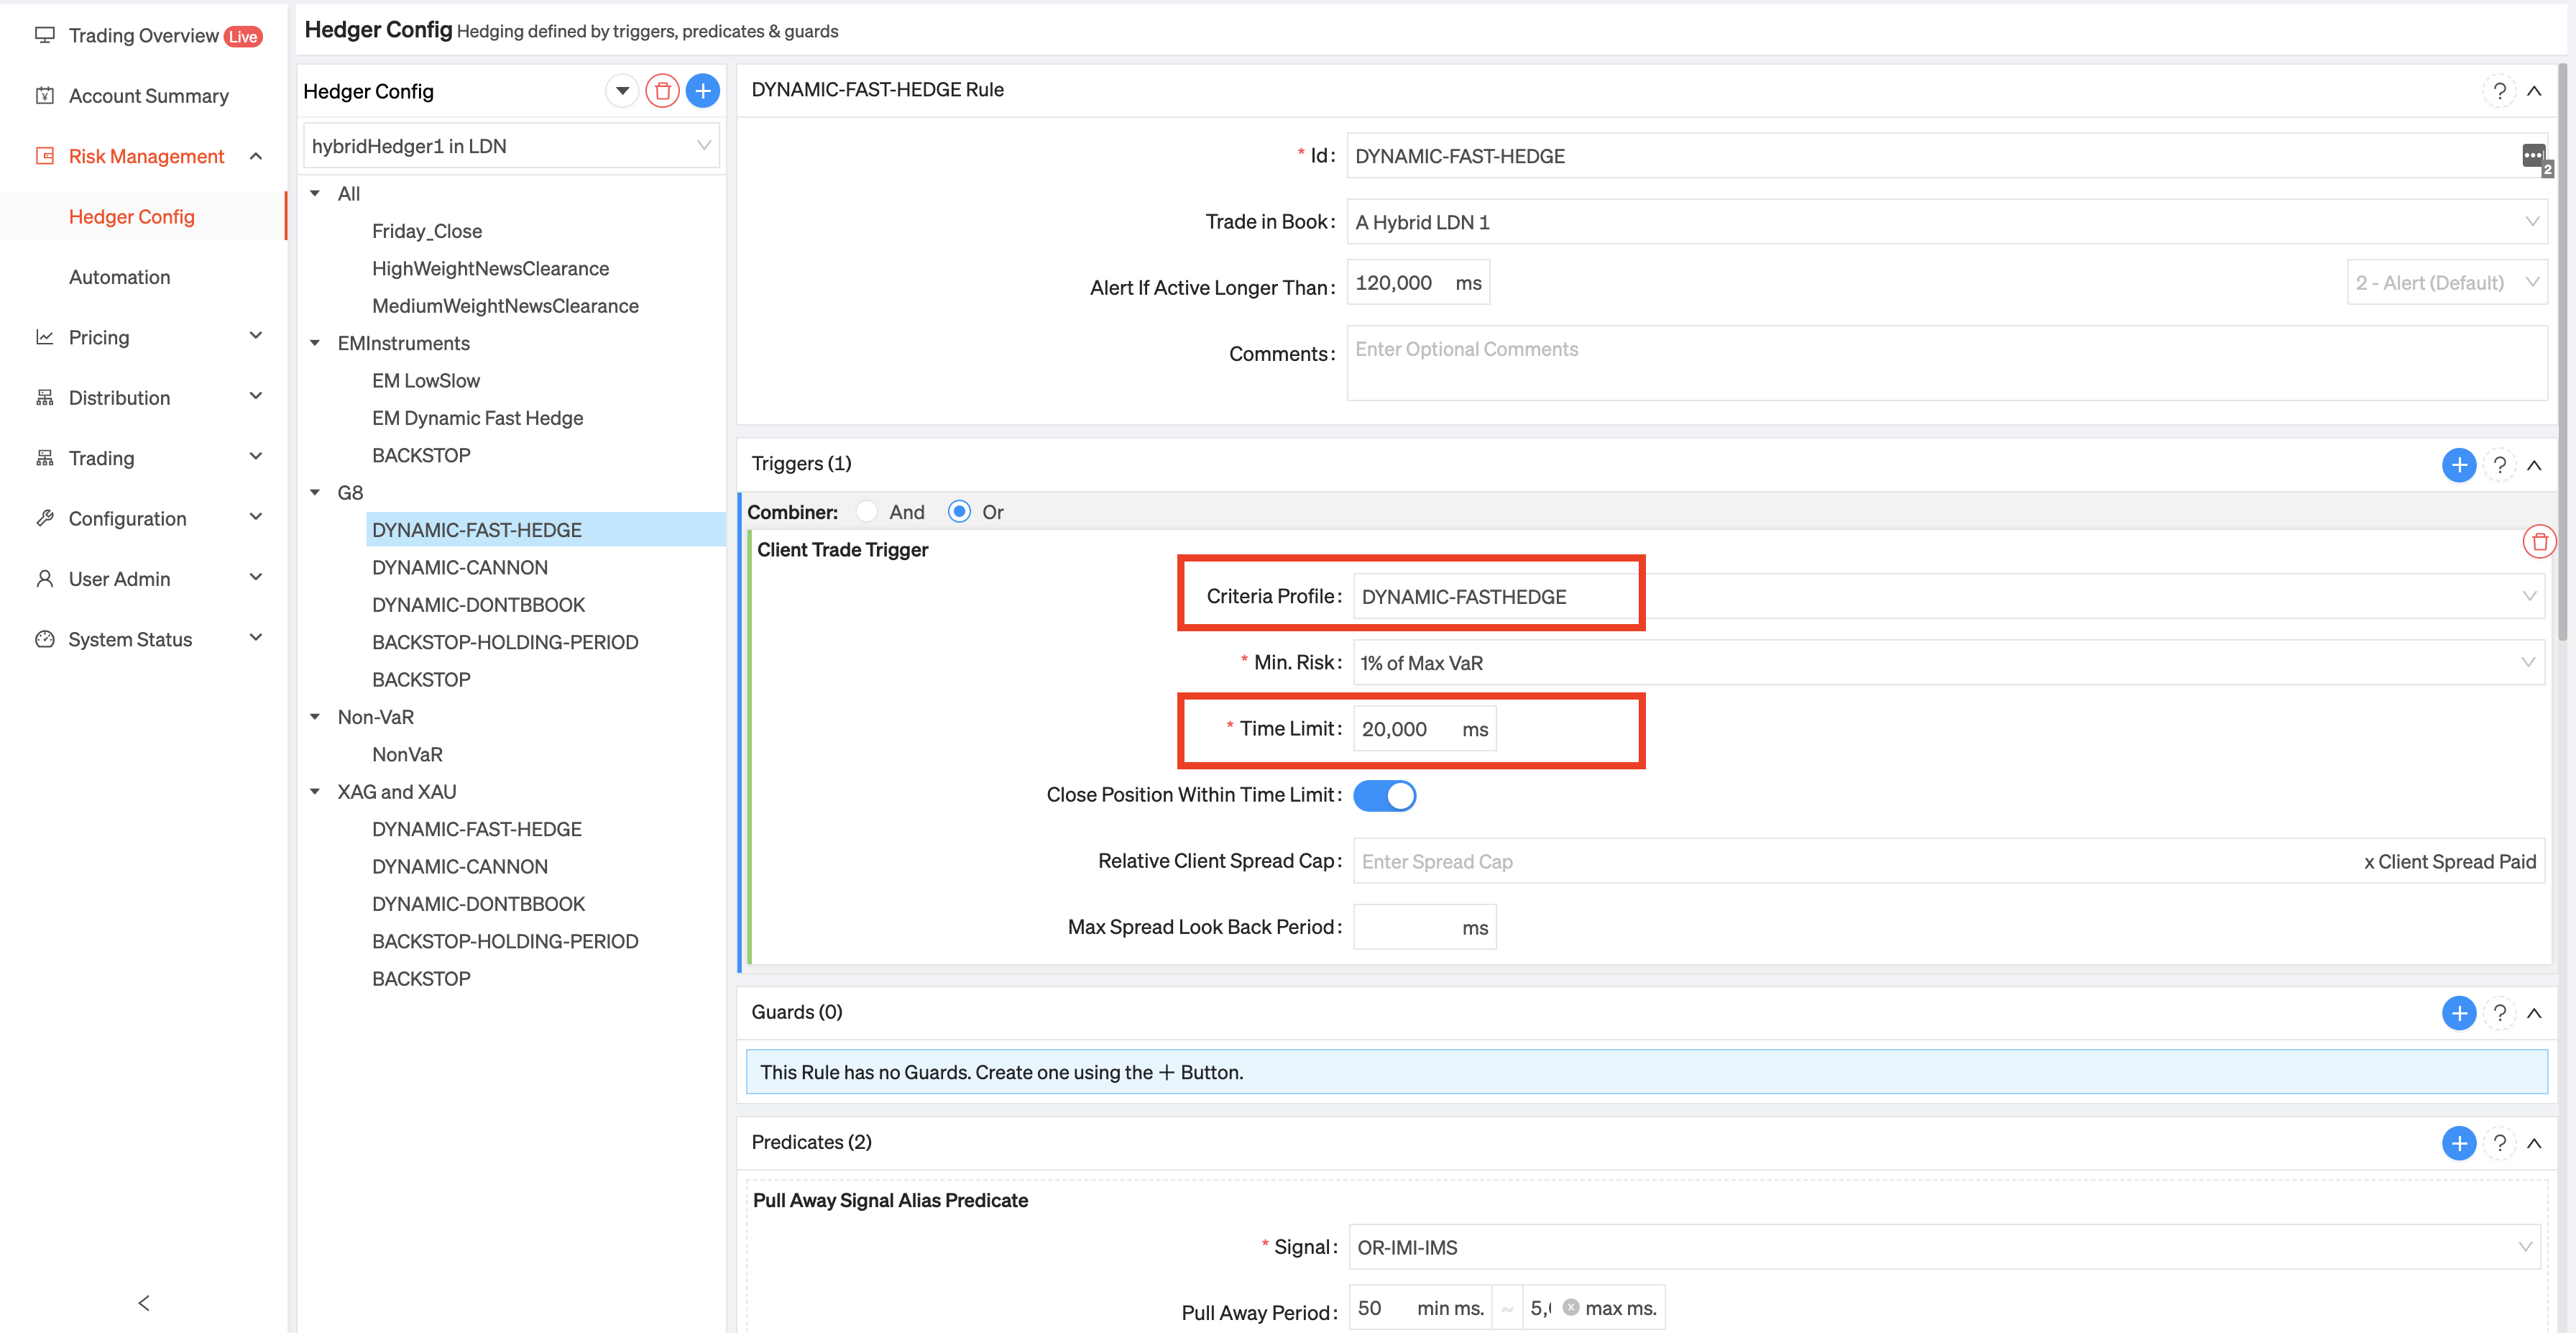Click the Pull Away Period min ms field
The height and width of the screenshot is (1333, 2576).
pyautogui.click(x=1420, y=1307)
